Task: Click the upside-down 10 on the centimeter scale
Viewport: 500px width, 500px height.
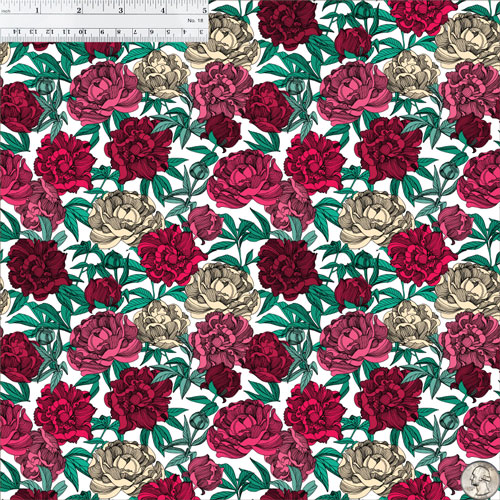Action: pos(83,32)
